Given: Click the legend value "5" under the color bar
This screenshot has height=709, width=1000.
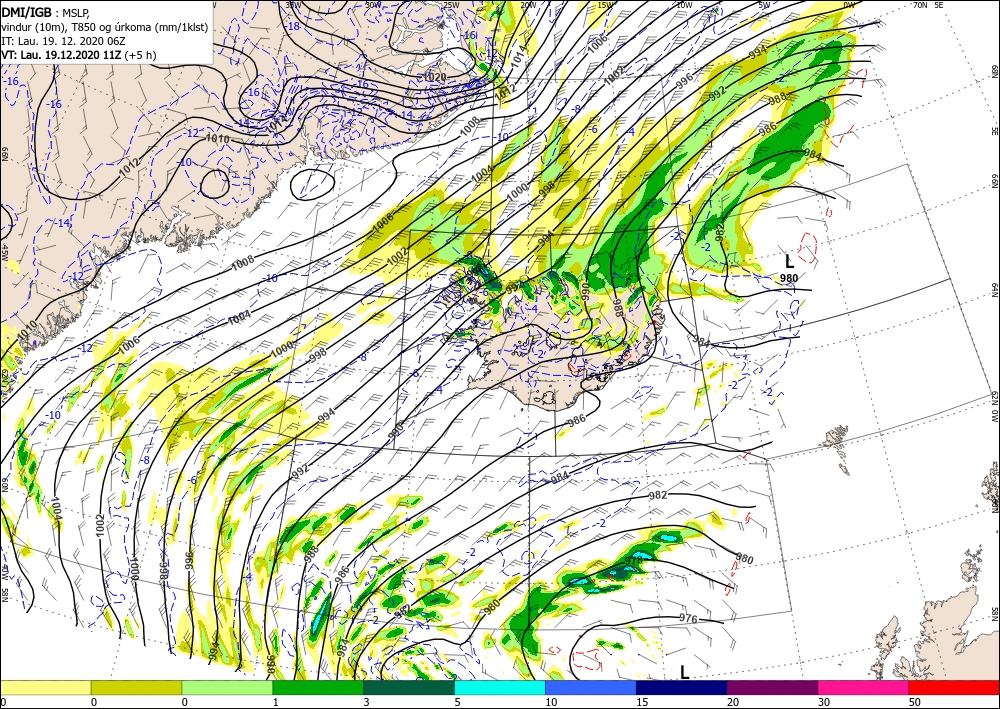Looking at the screenshot, I should [457, 702].
